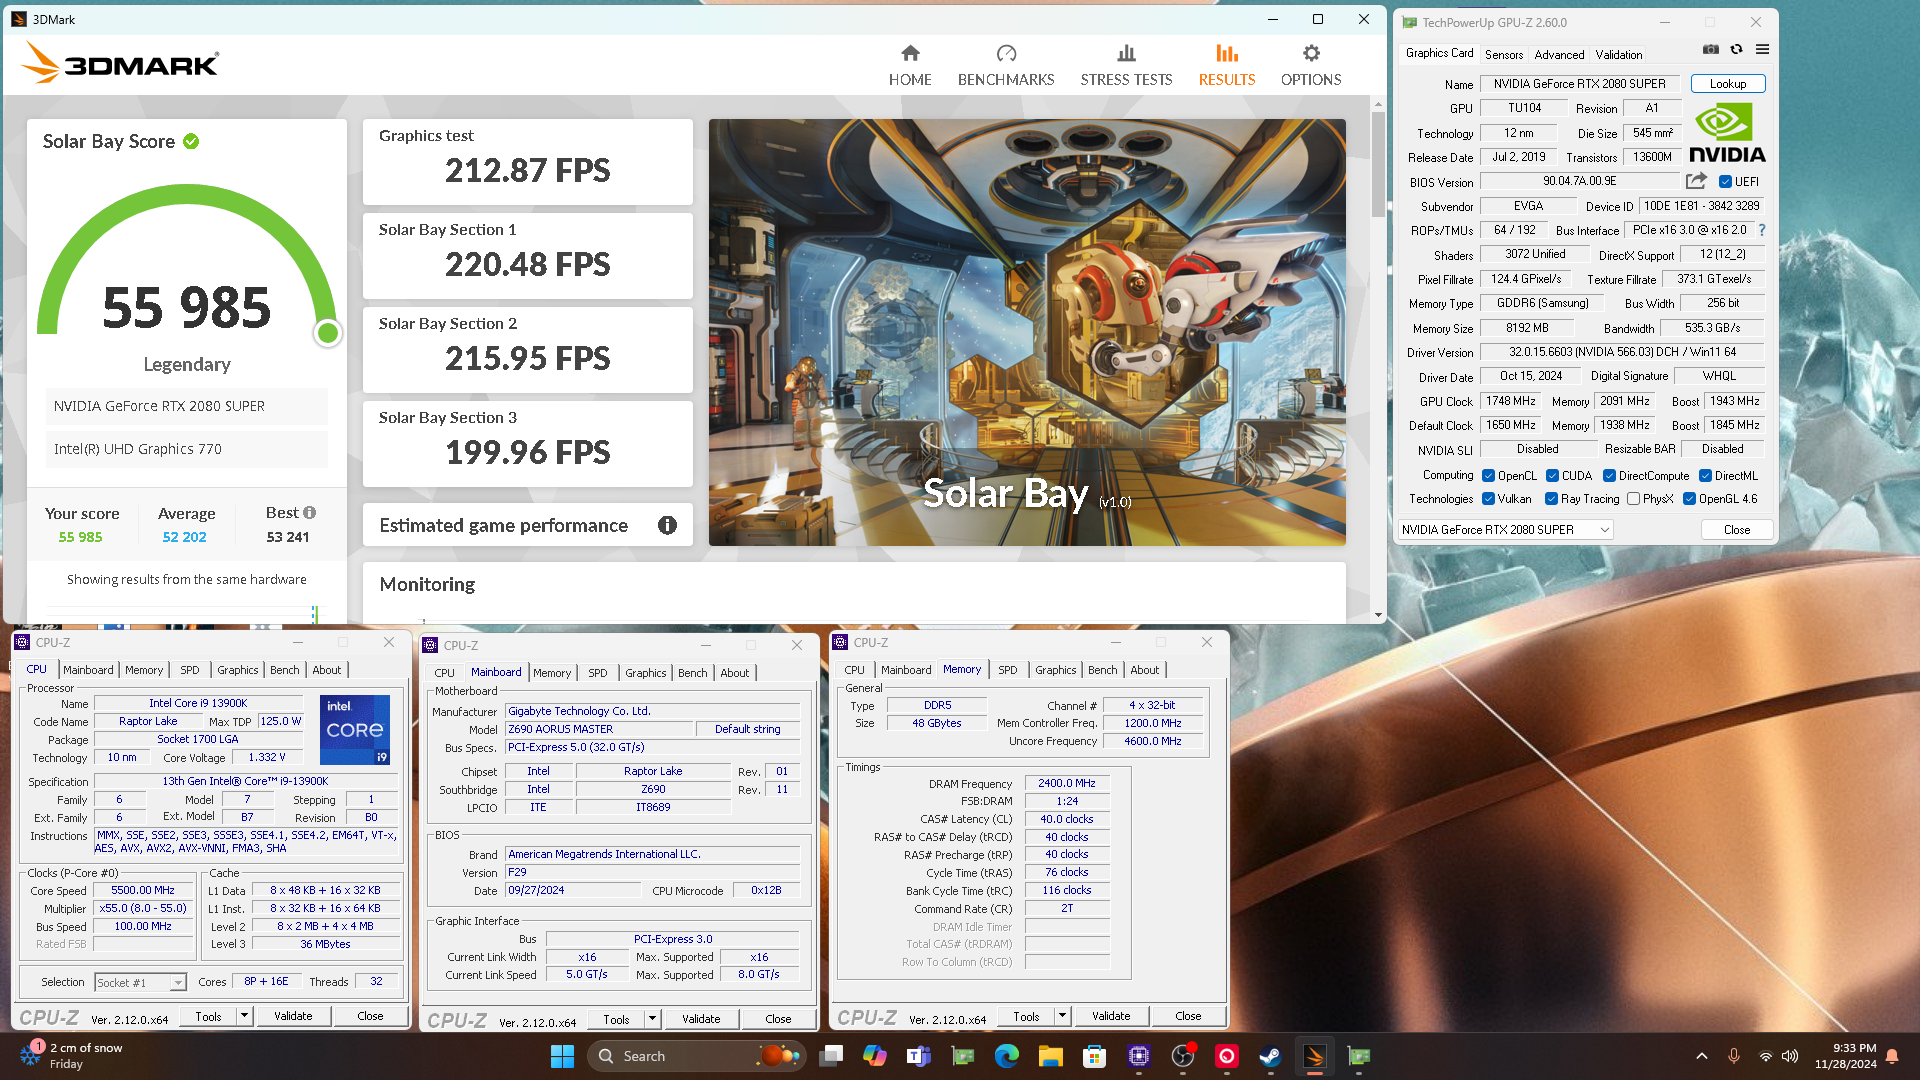This screenshot has width=1920, height=1080.
Task: Switch to the Validation tab in GPU-Z
Action: (1618, 55)
